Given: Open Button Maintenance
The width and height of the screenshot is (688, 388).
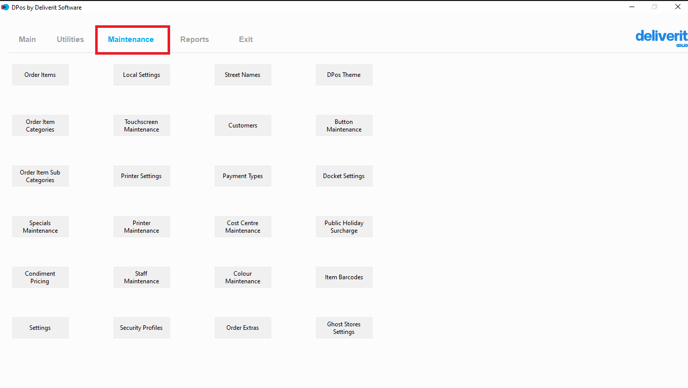Looking at the screenshot, I should (x=344, y=126).
